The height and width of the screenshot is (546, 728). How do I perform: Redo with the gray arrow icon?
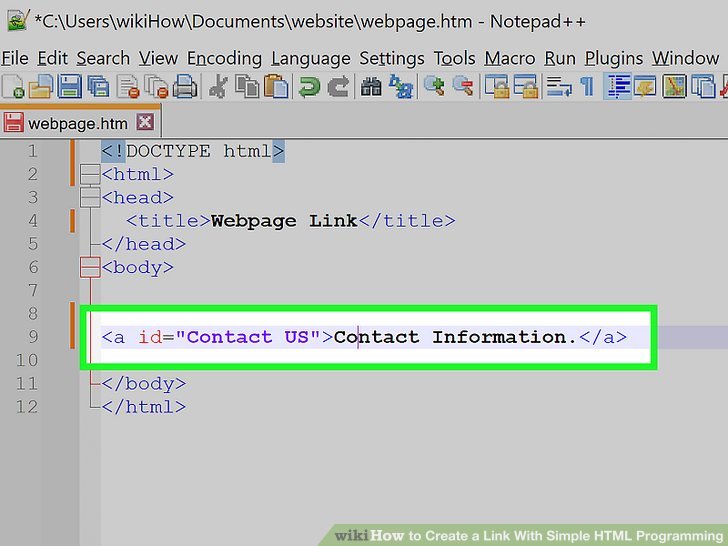click(338, 87)
